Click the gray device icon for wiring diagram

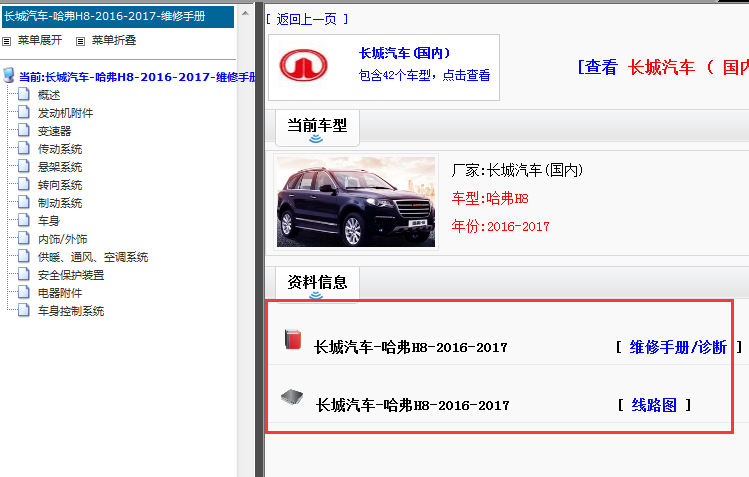(x=292, y=397)
